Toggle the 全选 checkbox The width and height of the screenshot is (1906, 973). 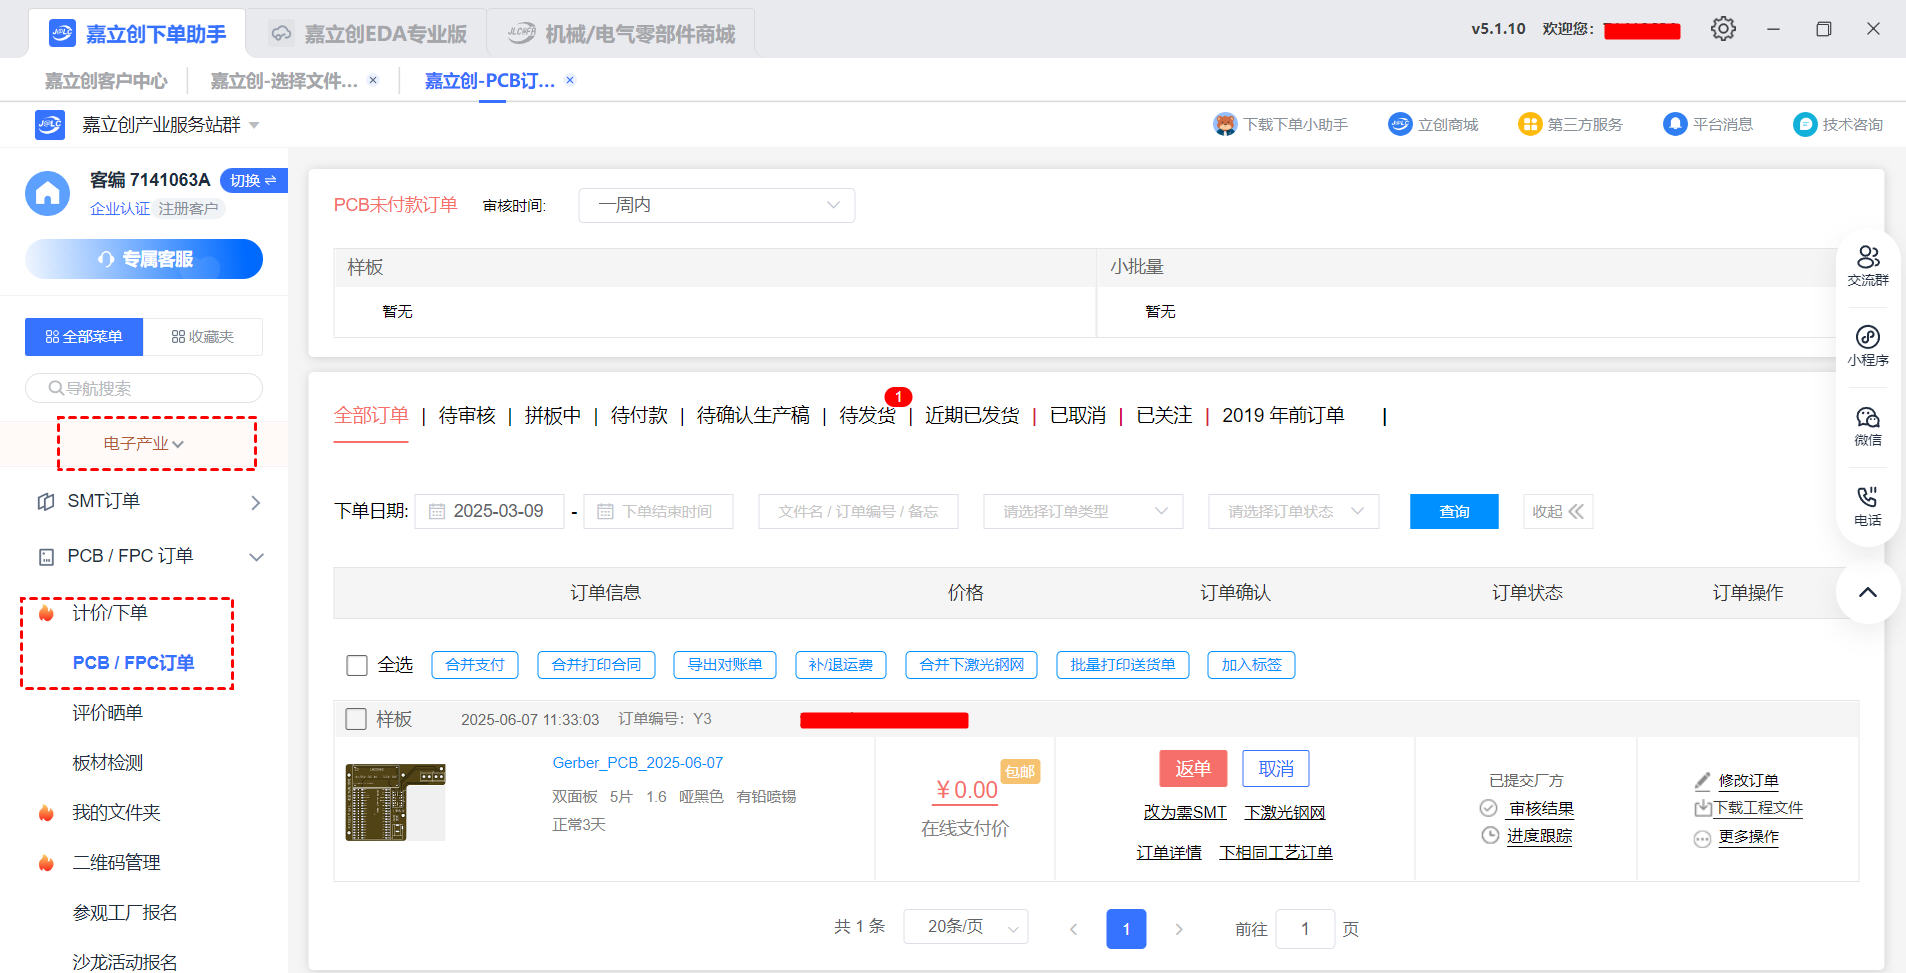point(357,665)
